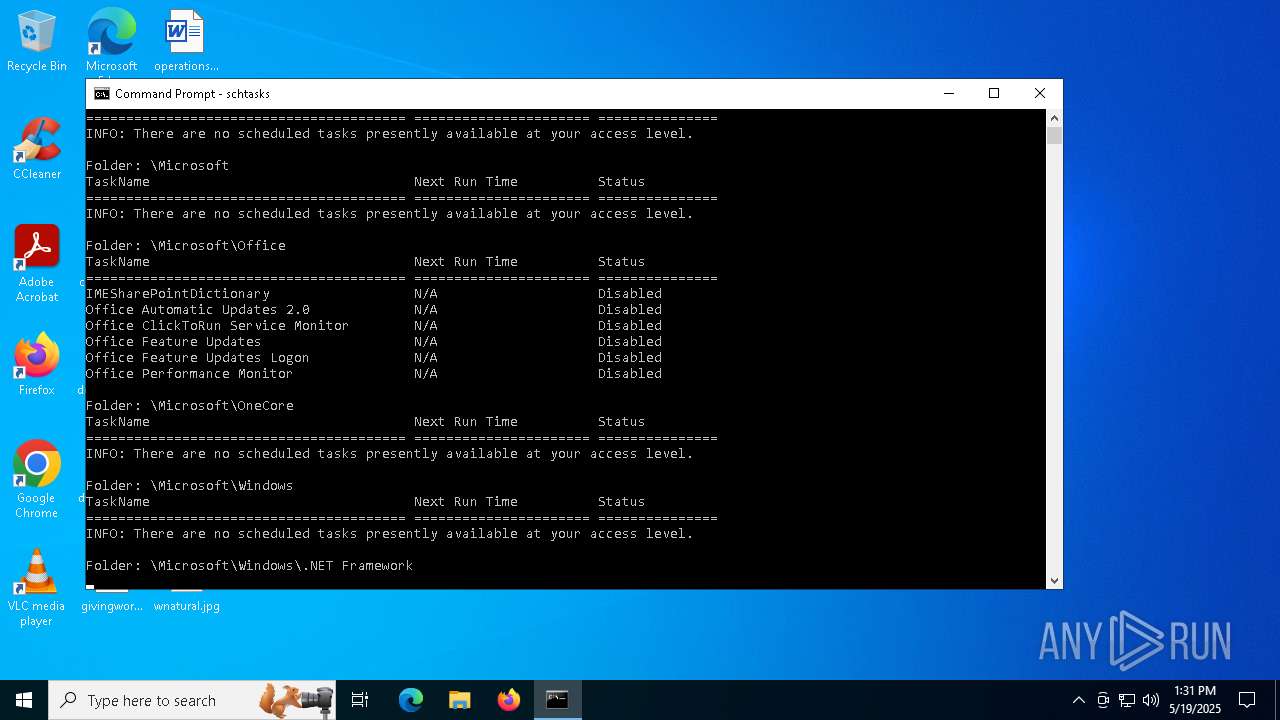Click the console scrollbar up arrow
1280x720 pixels.
coord(1054,117)
